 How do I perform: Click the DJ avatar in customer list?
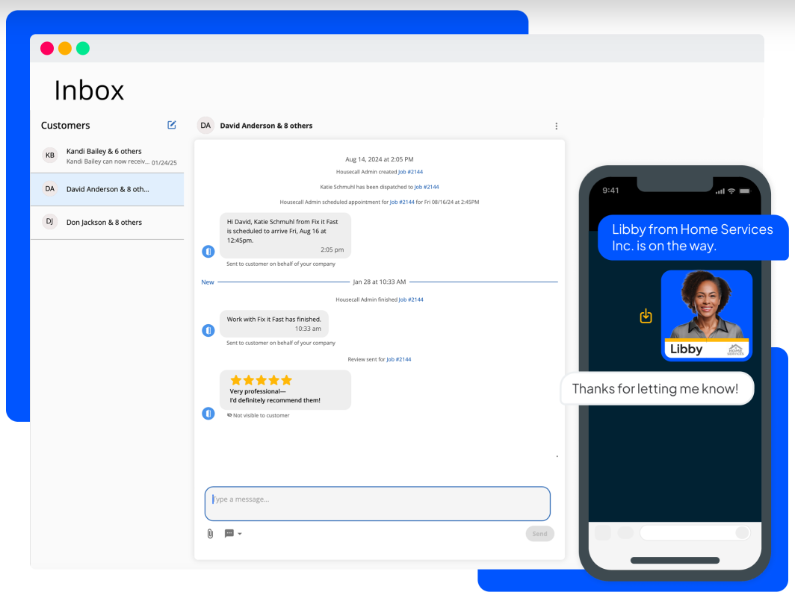(50, 222)
